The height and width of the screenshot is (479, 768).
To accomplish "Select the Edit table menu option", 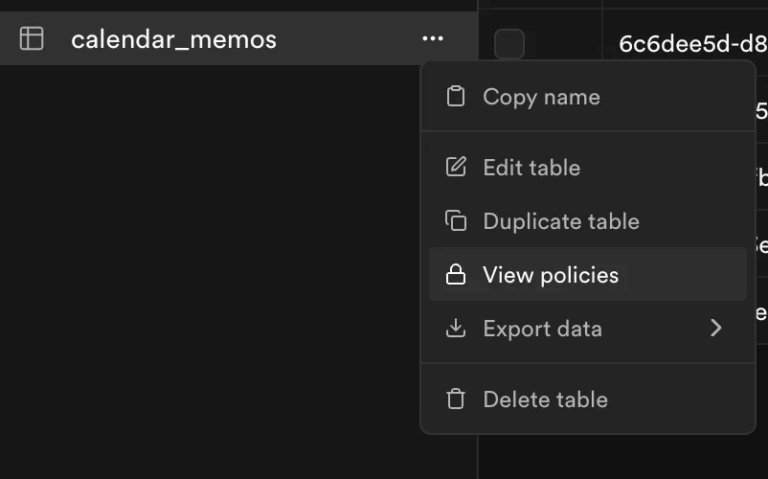I will [531, 167].
